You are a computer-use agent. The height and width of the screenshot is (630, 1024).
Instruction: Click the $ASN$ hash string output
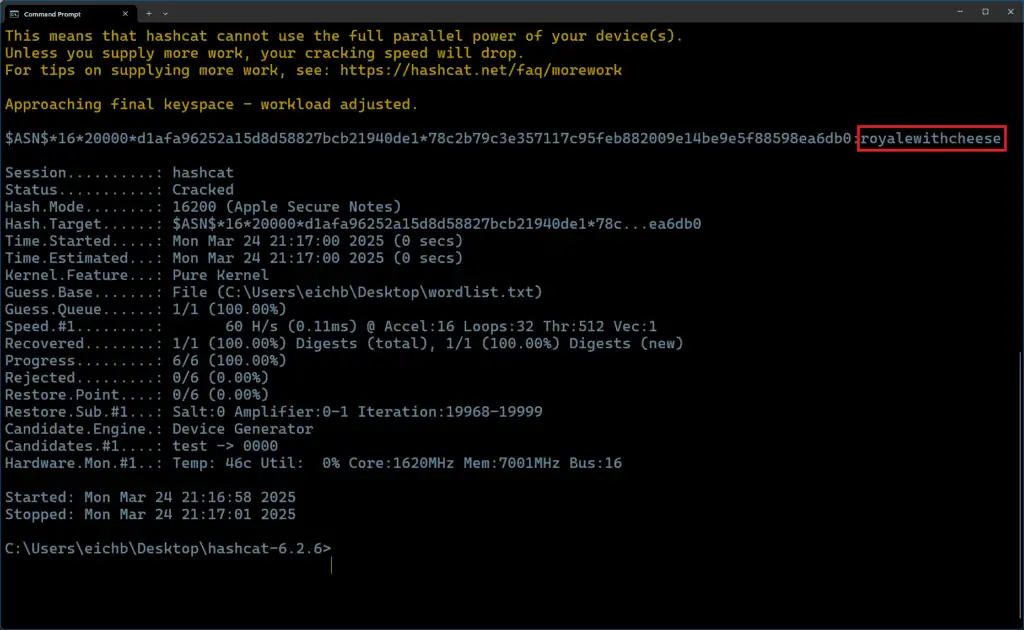tap(428, 138)
